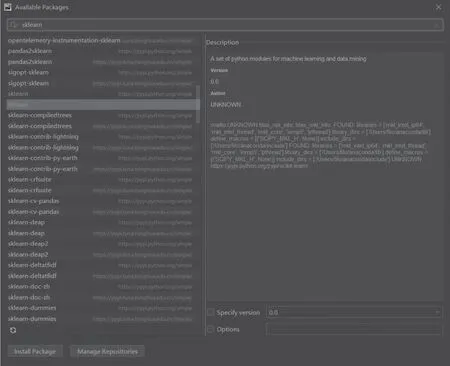Viewport: 450px width, 366px height.
Task: Select sklearn row just above the highlighted row
Action: 103,94
